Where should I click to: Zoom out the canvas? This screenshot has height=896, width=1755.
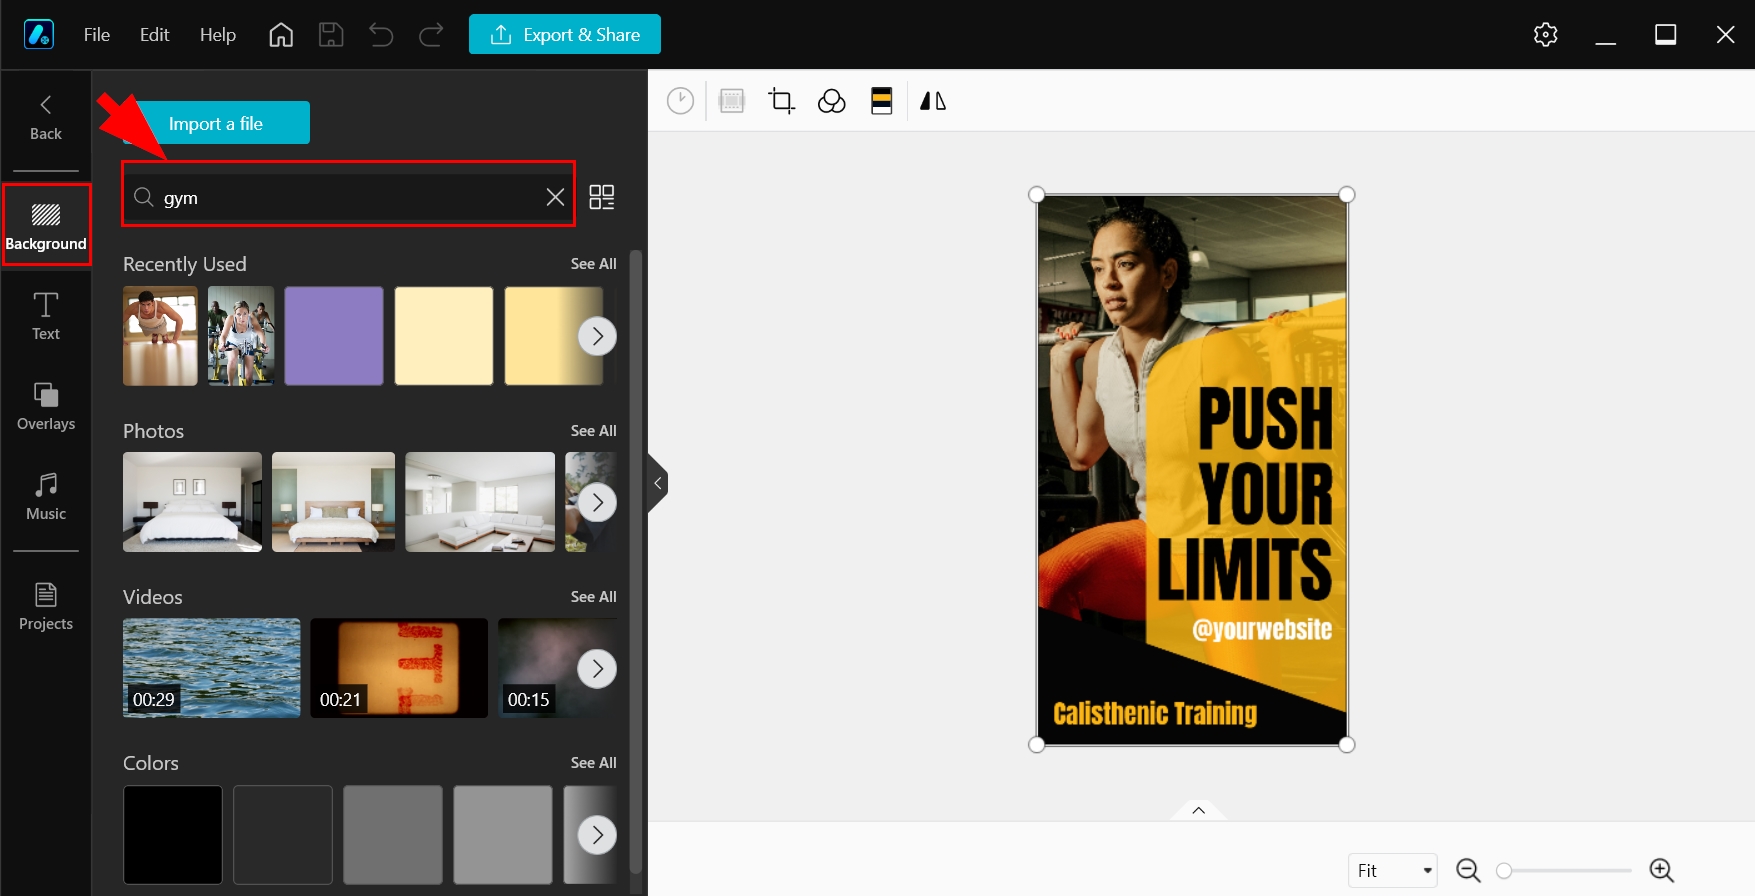[x=1468, y=871]
